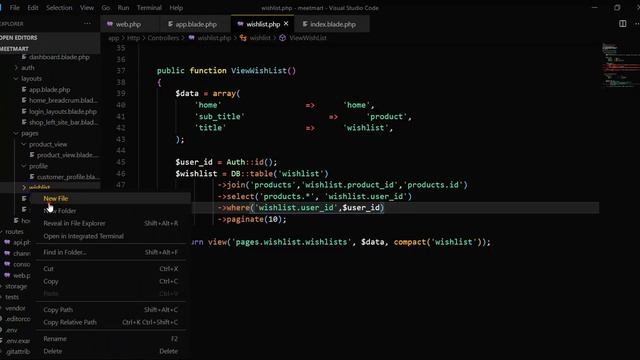Expand the tests folder
Image resolution: width=640 pixels, height=360 pixels.
click(x=12, y=297)
